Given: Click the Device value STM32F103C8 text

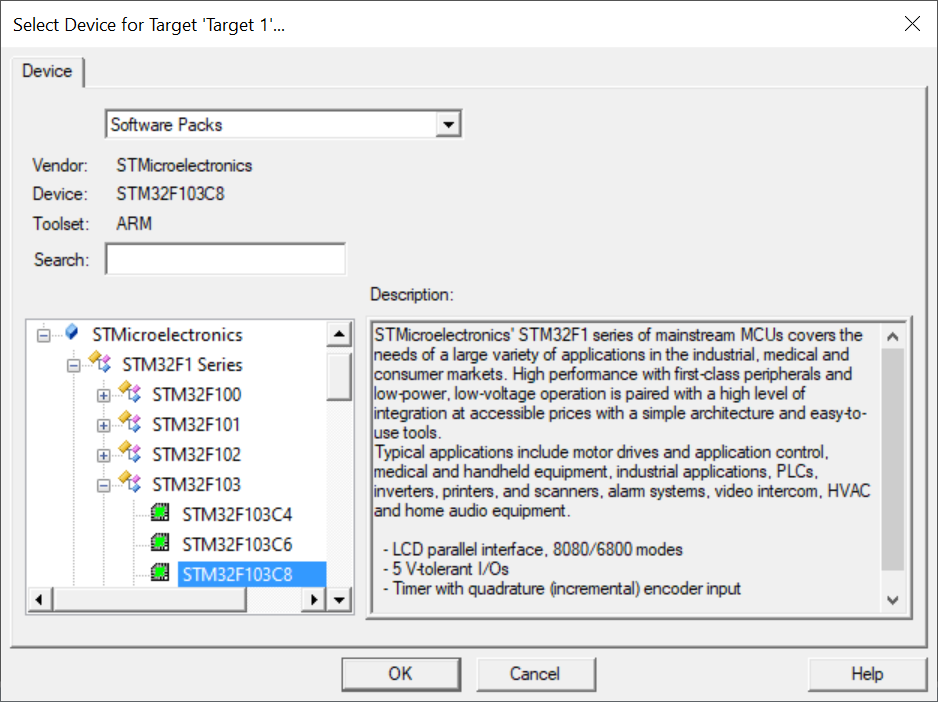Looking at the screenshot, I should coord(170,194).
